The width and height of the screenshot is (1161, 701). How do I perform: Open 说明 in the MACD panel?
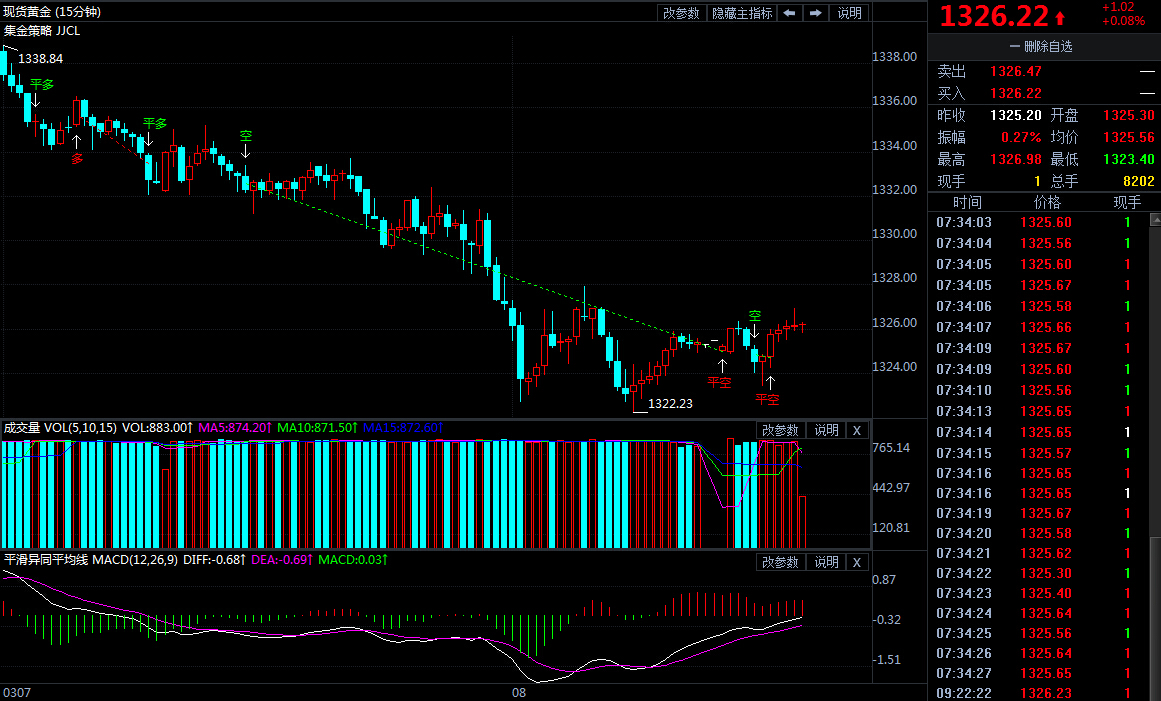click(826, 562)
